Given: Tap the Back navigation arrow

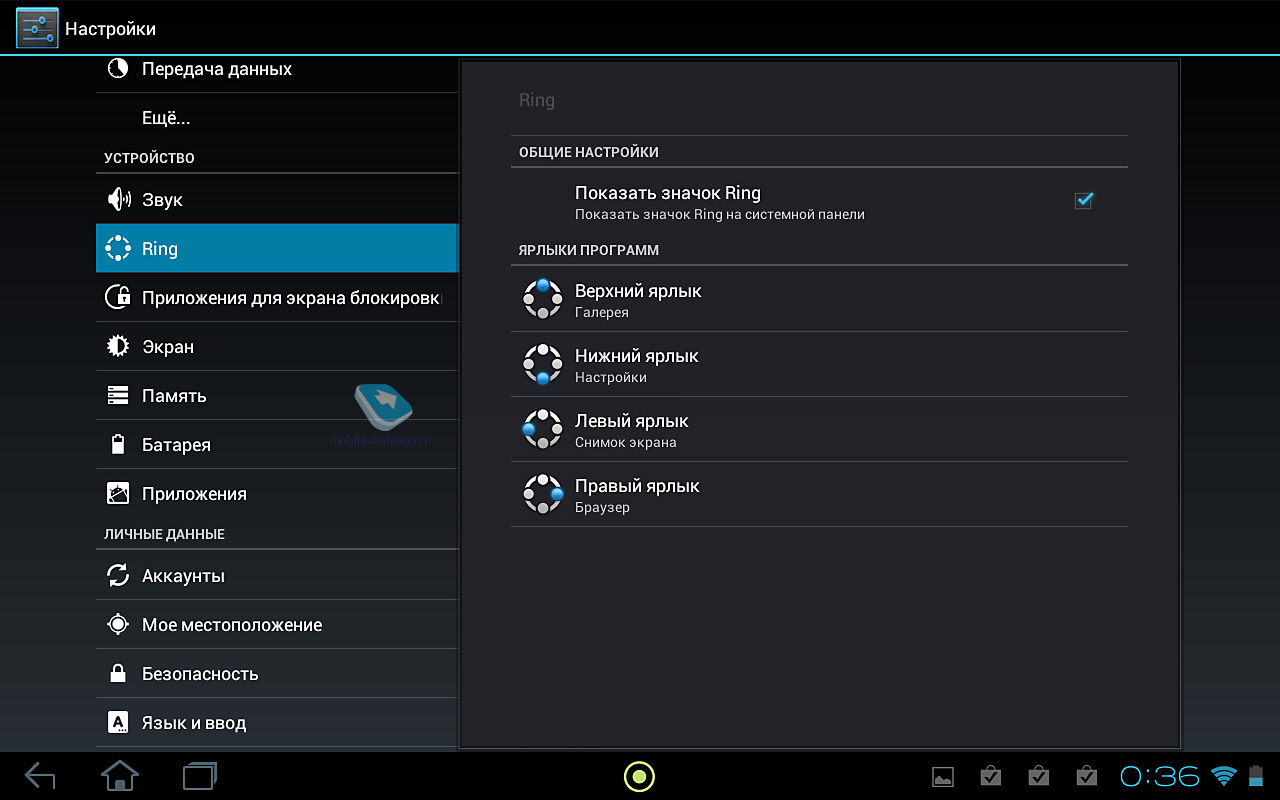Looking at the screenshot, I should coord(40,776).
